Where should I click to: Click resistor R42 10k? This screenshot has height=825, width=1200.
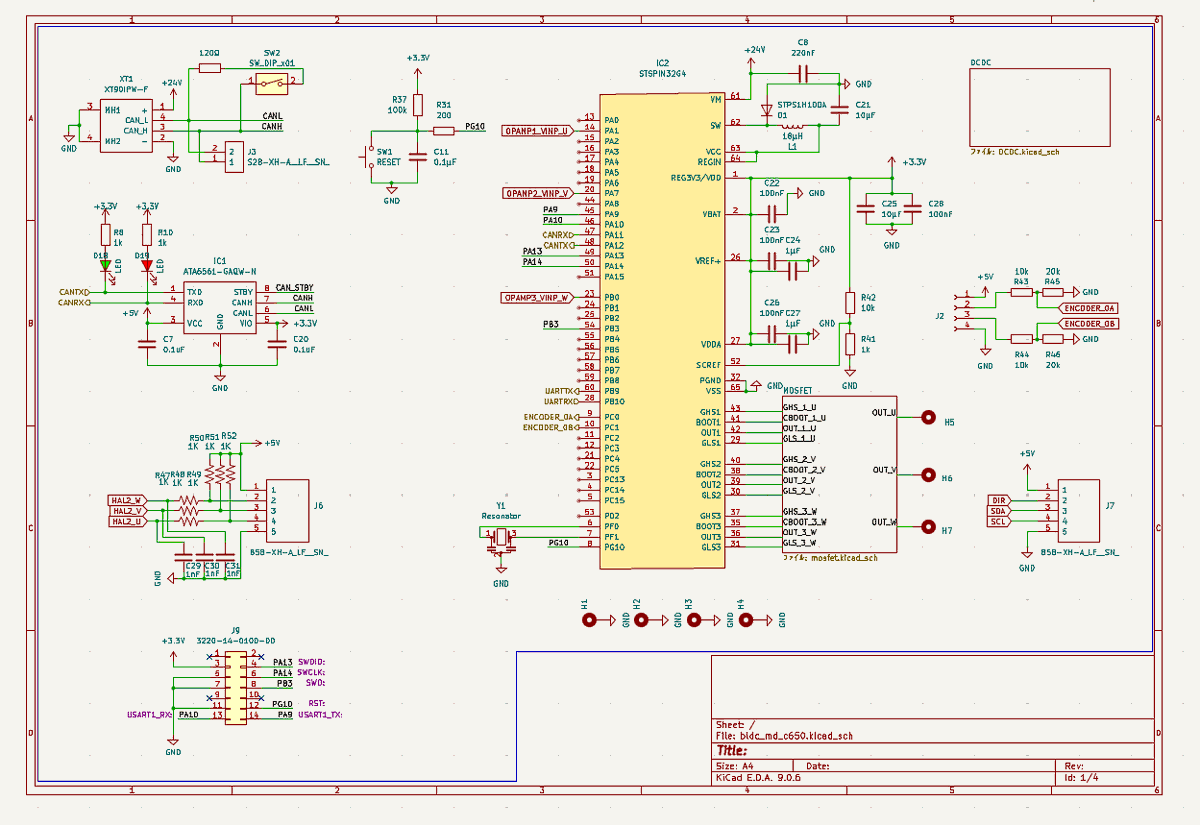click(850, 303)
